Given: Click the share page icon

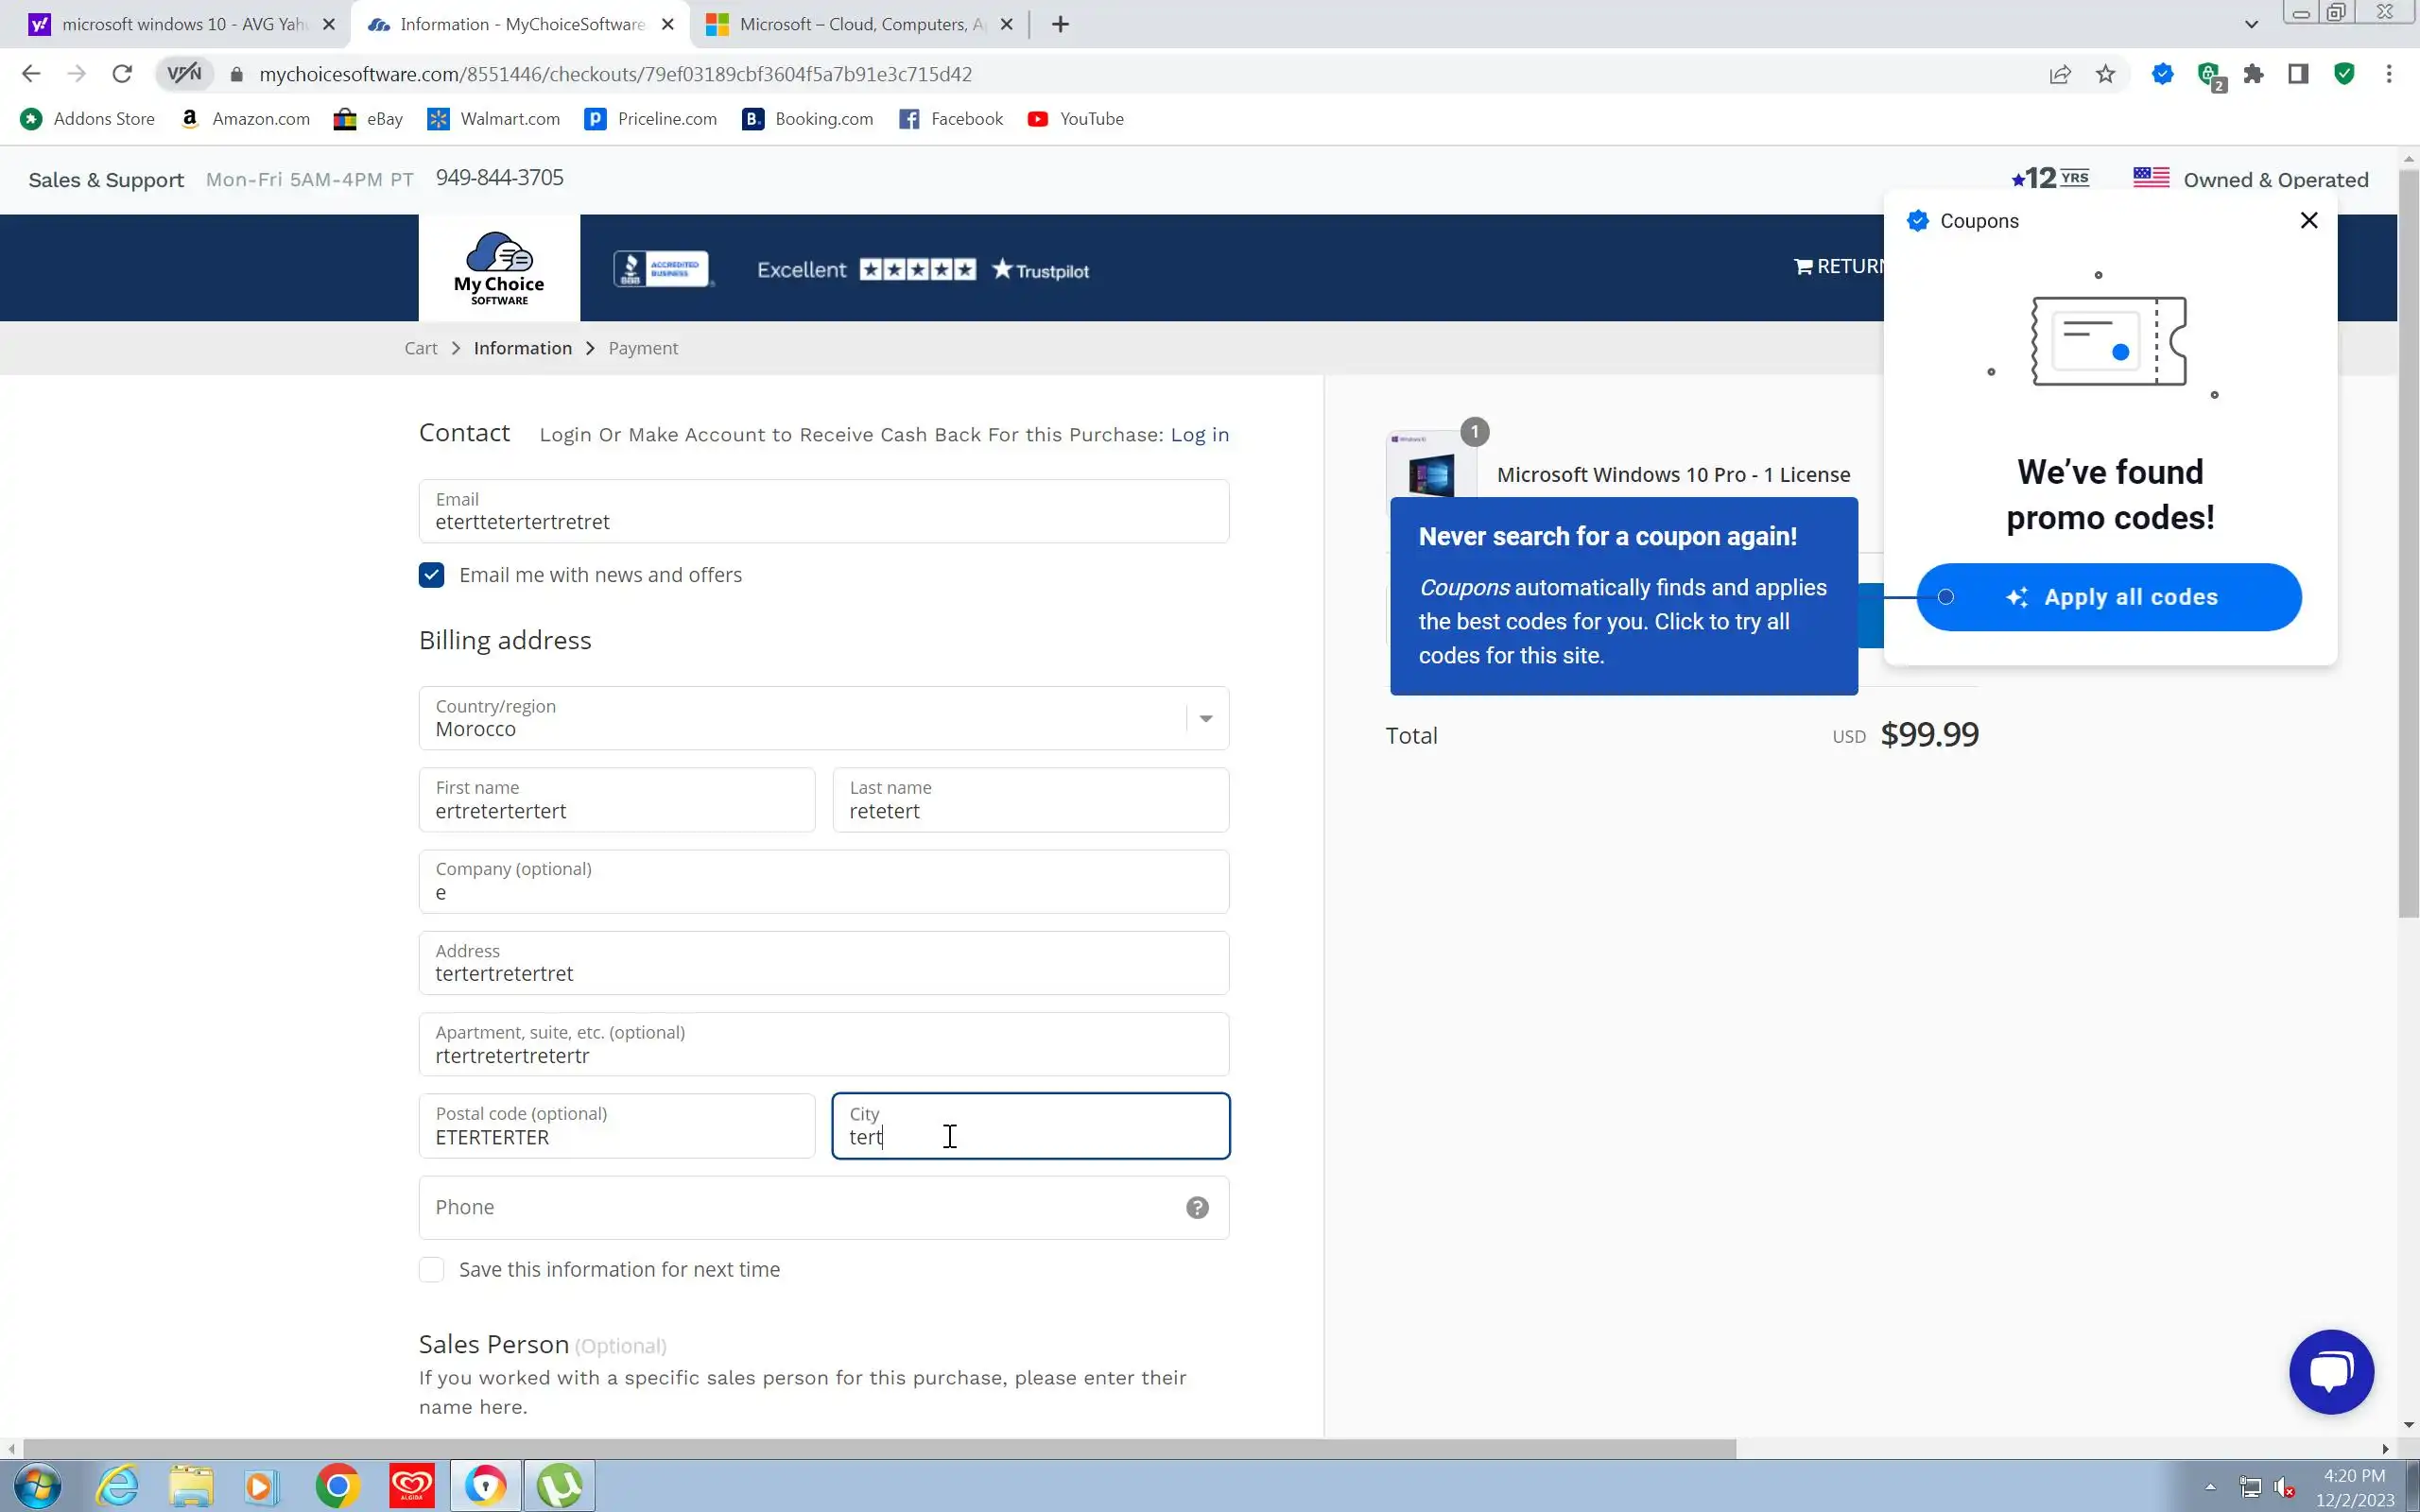Looking at the screenshot, I should (x=2059, y=74).
